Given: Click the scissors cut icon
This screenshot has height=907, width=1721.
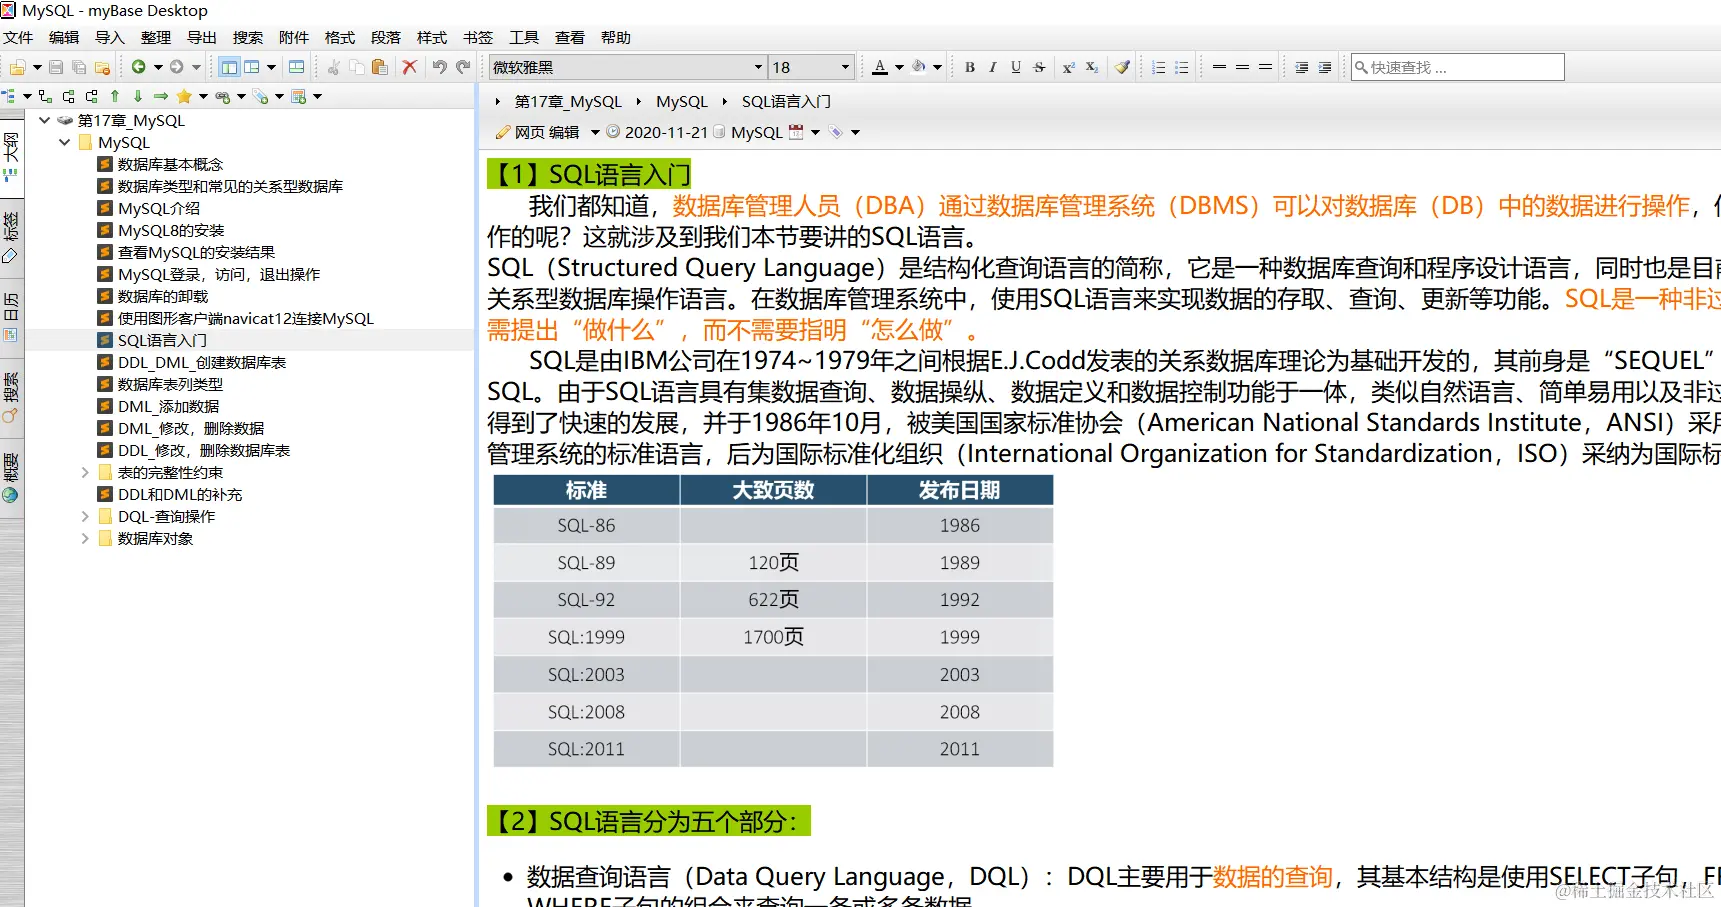Looking at the screenshot, I should [x=334, y=67].
